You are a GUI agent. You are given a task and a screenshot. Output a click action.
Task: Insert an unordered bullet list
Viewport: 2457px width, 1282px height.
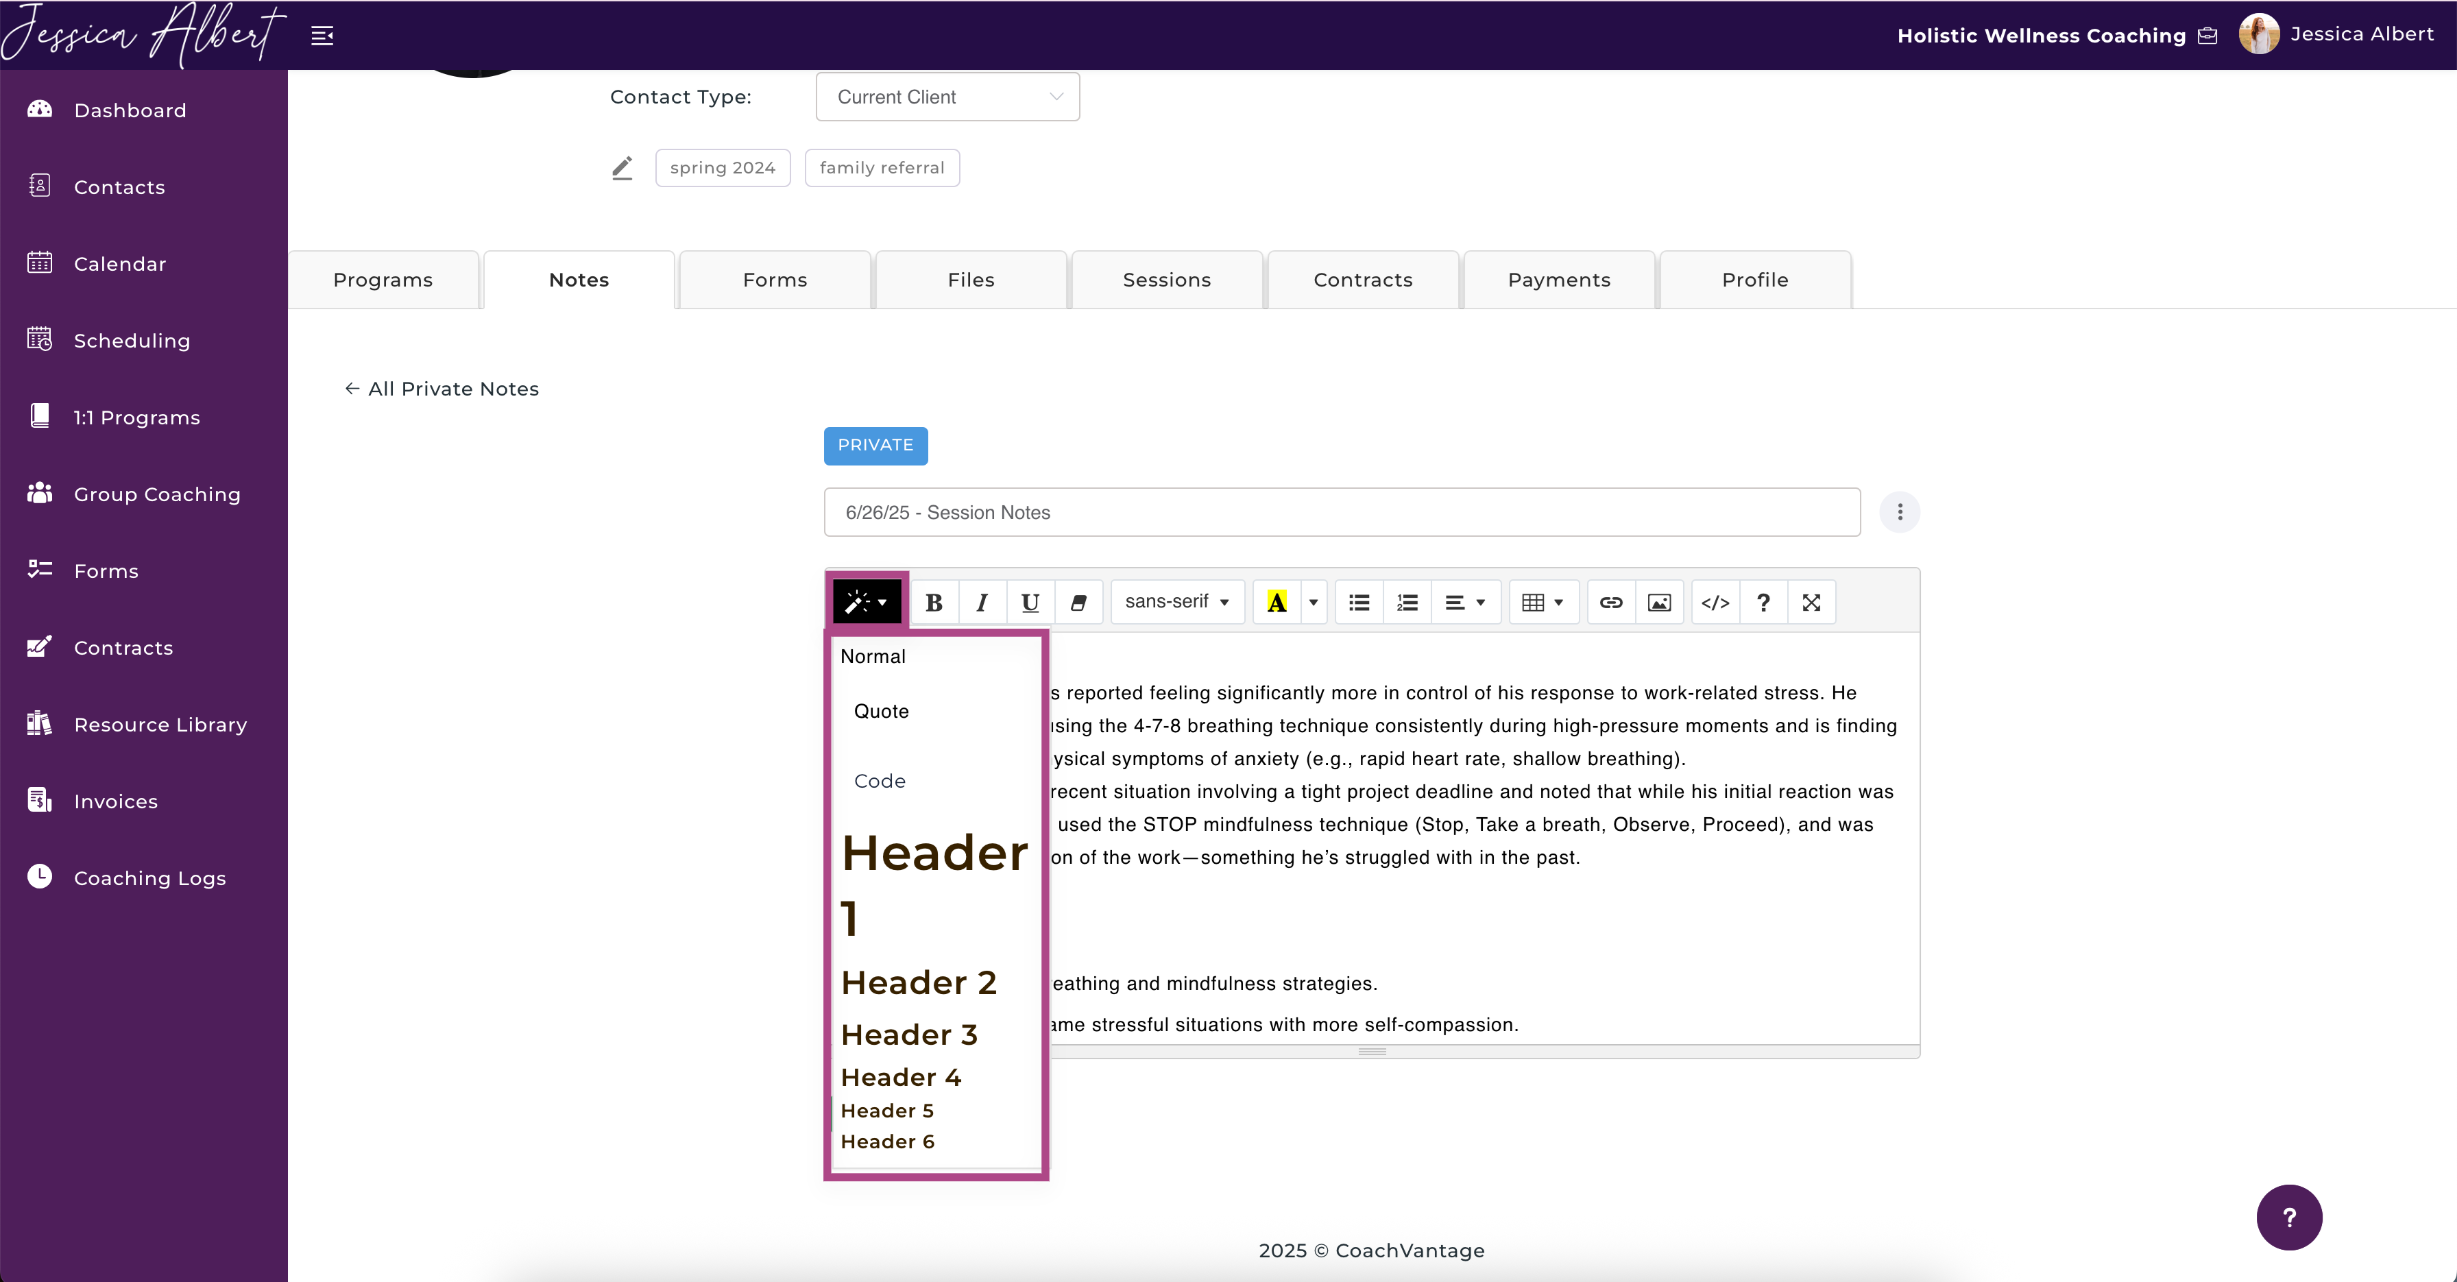(1359, 602)
